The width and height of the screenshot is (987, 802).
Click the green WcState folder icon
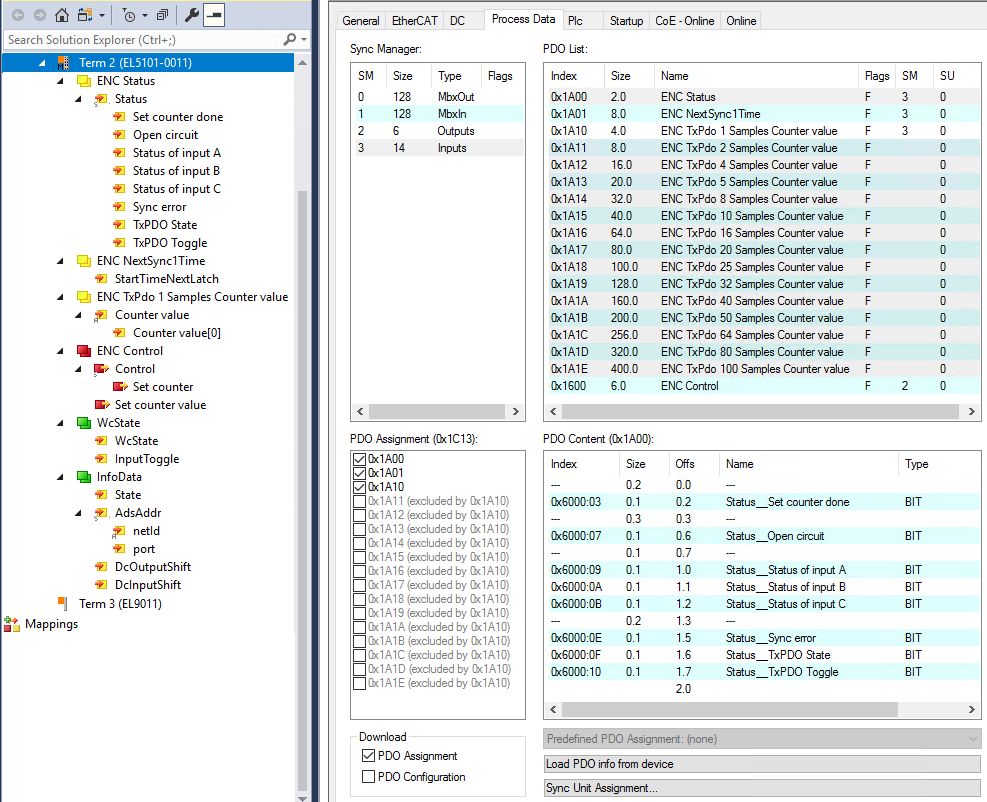click(84, 423)
